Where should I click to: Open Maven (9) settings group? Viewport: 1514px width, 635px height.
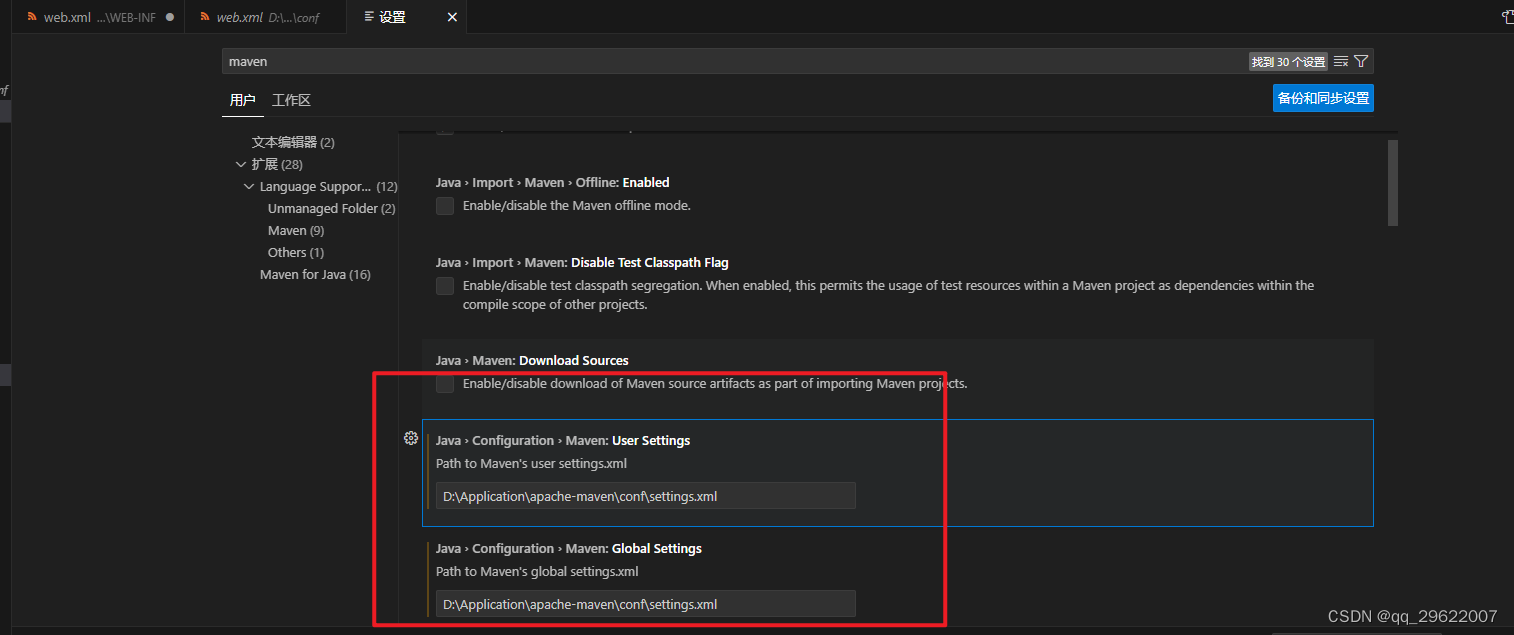point(296,231)
